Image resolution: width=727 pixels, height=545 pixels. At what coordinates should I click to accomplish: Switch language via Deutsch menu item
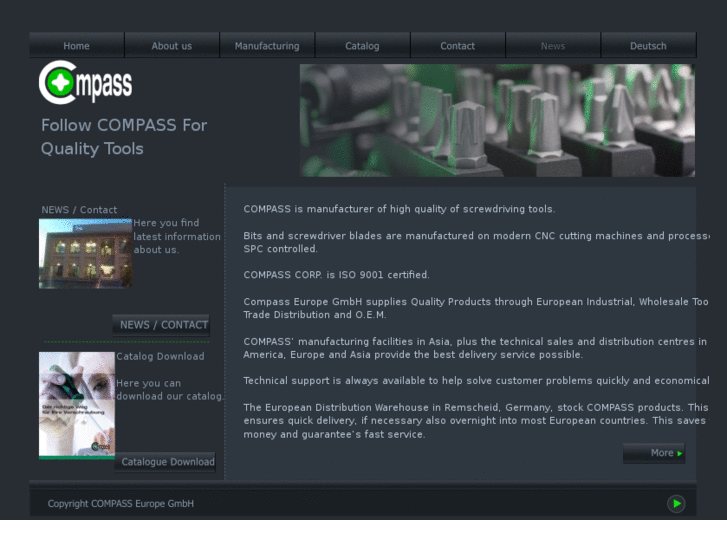648,45
